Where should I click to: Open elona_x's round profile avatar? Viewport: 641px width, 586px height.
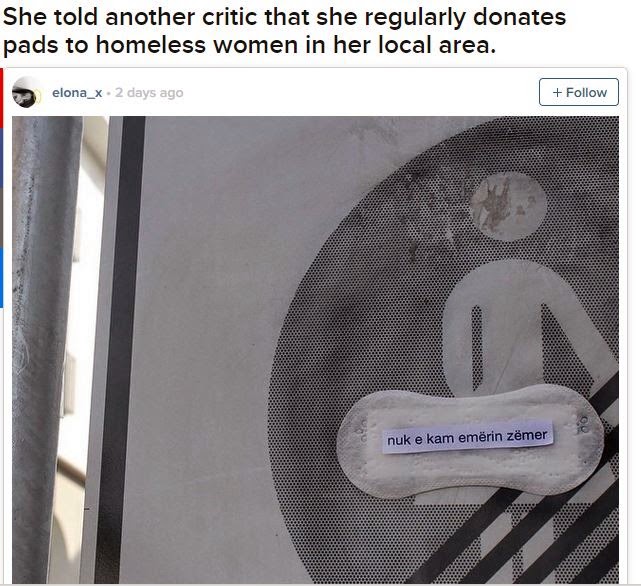(26, 92)
